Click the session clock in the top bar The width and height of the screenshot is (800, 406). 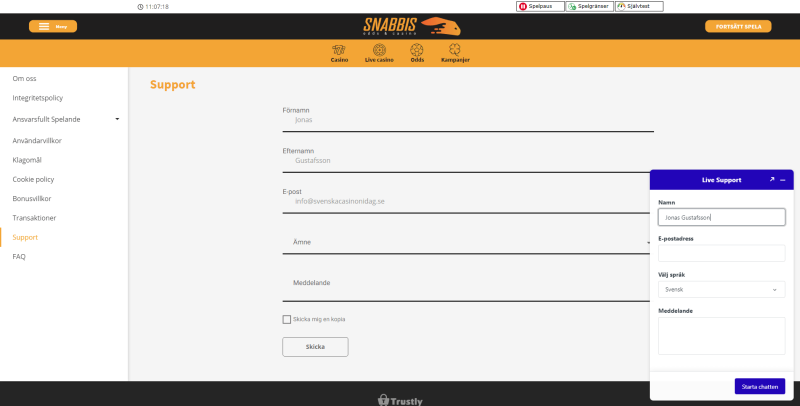tap(153, 7)
